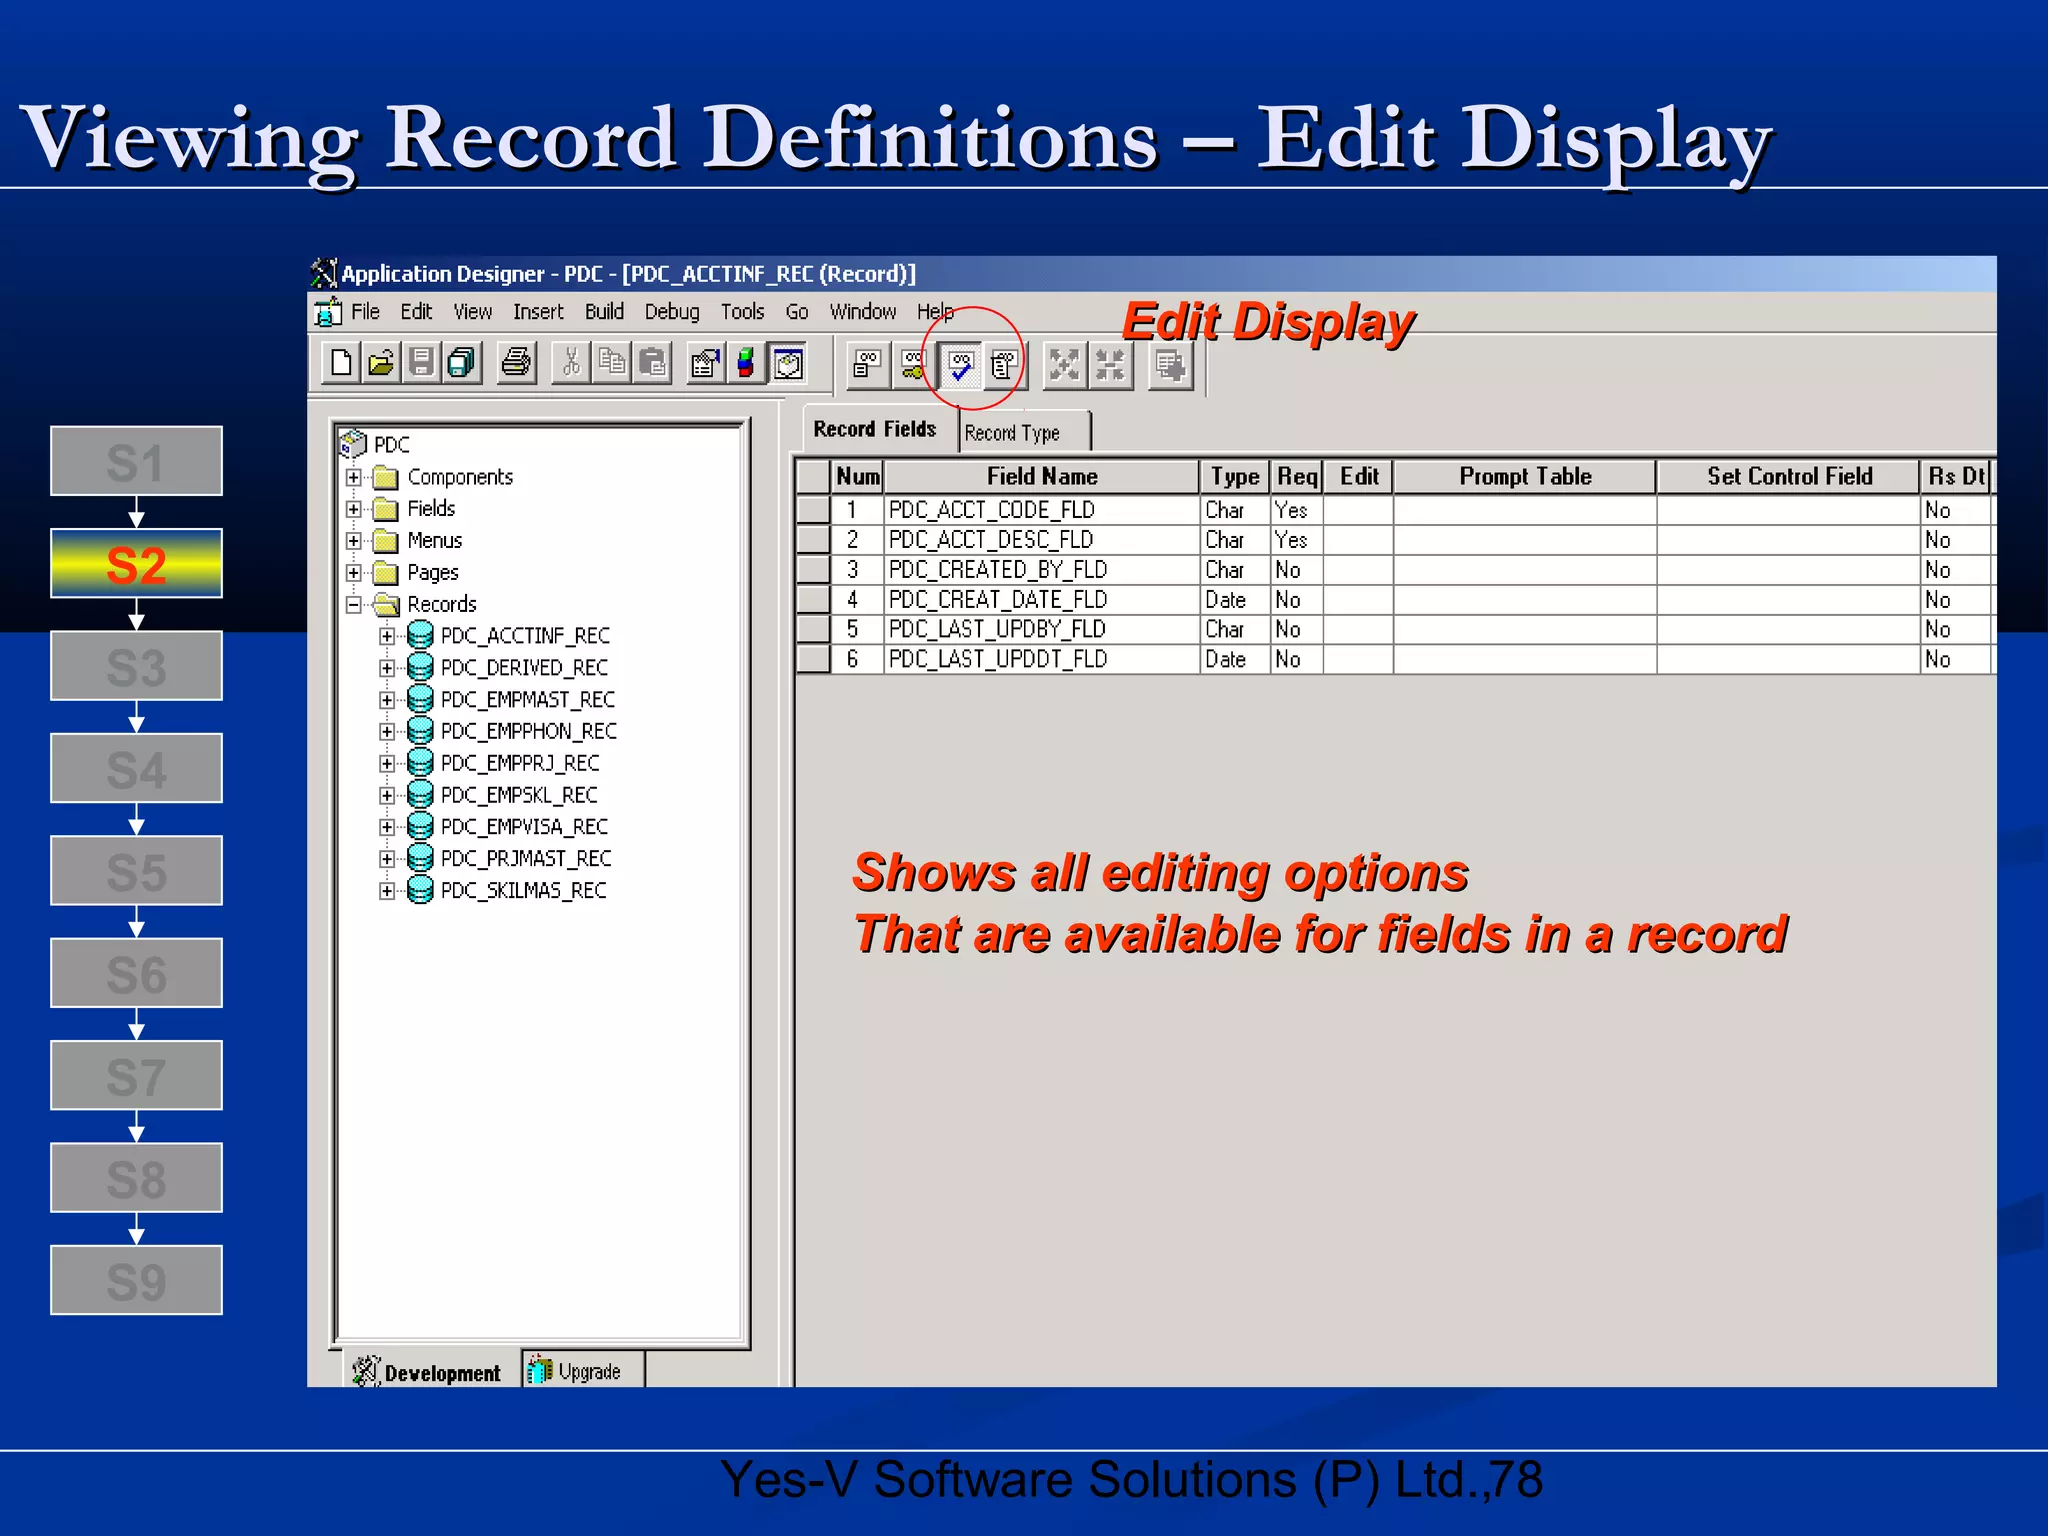Click the Build Project colored blocks icon
Screen dimensions: 2048x1536
[x=745, y=363]
